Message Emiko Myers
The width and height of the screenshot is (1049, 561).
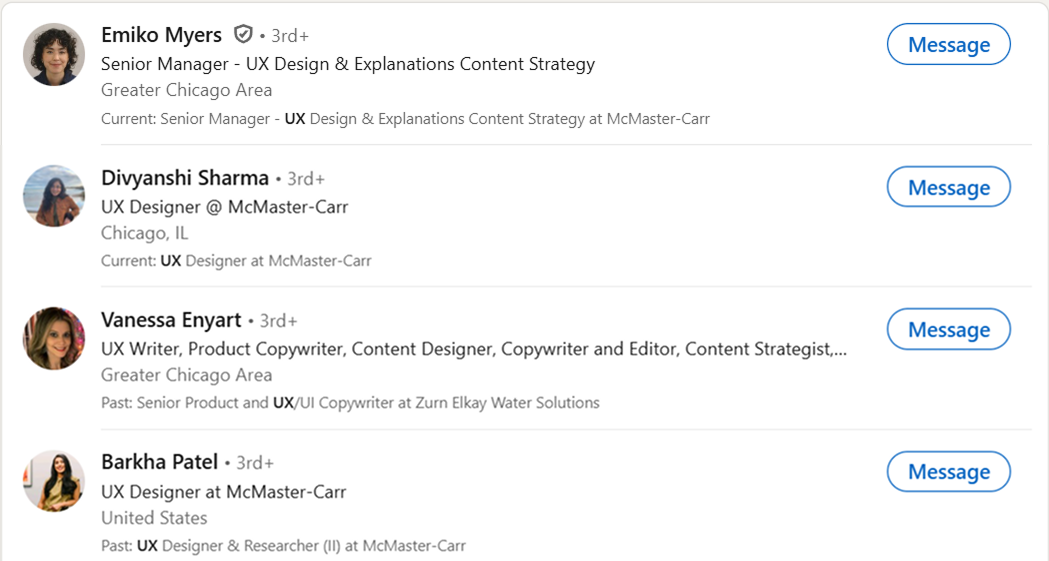(x=948, y=45)
